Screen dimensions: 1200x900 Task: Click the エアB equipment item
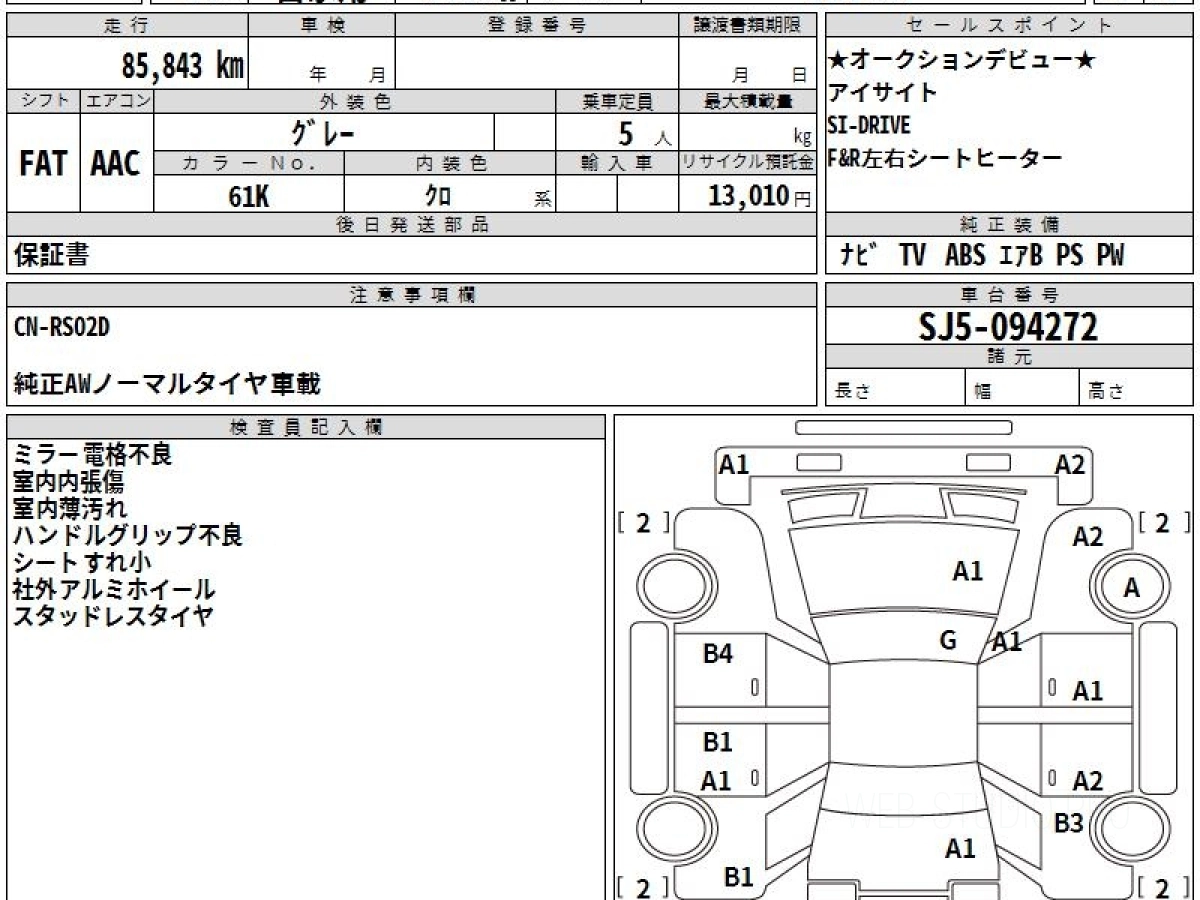(1020, 256)
